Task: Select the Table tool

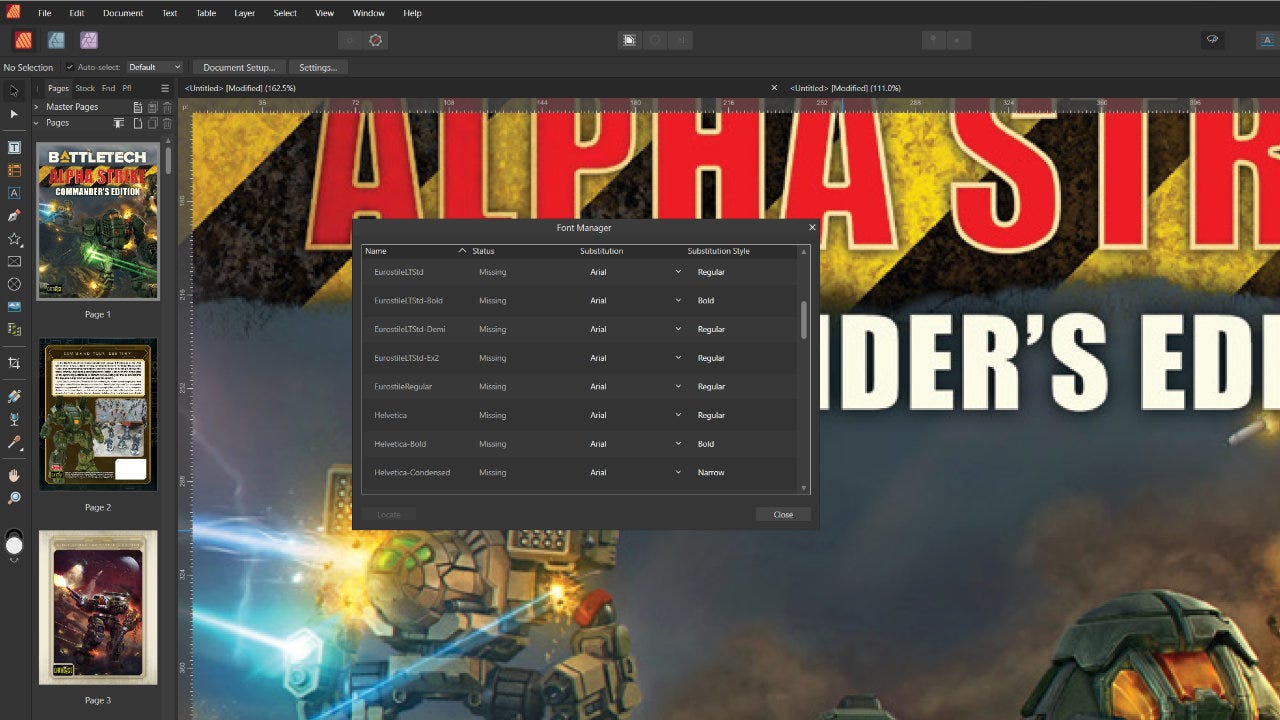Action: click(x=14, y=170)
